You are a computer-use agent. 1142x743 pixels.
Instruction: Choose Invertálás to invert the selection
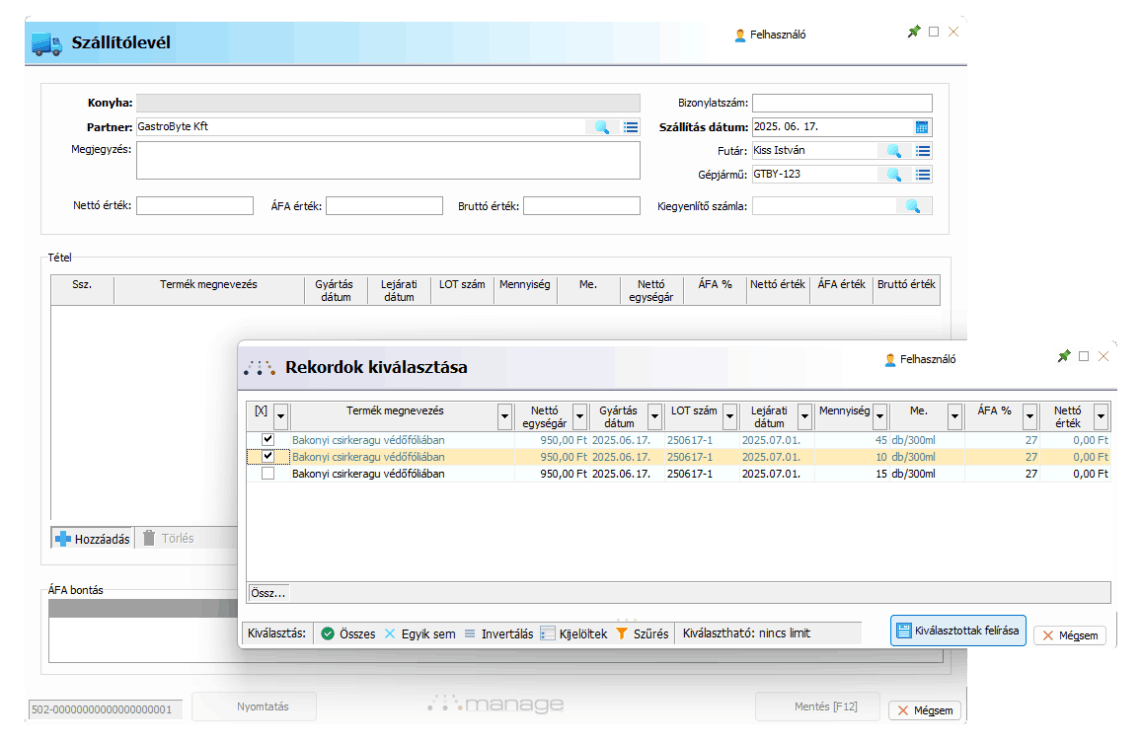pyautogui.click(x=498, y=634)
